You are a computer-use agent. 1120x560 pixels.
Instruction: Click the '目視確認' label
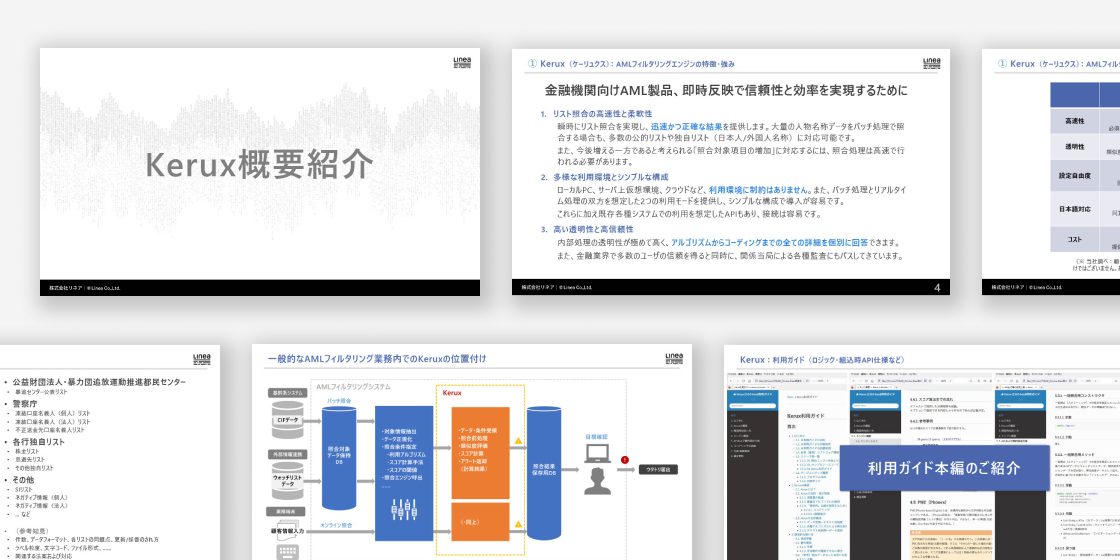point(596,435)
